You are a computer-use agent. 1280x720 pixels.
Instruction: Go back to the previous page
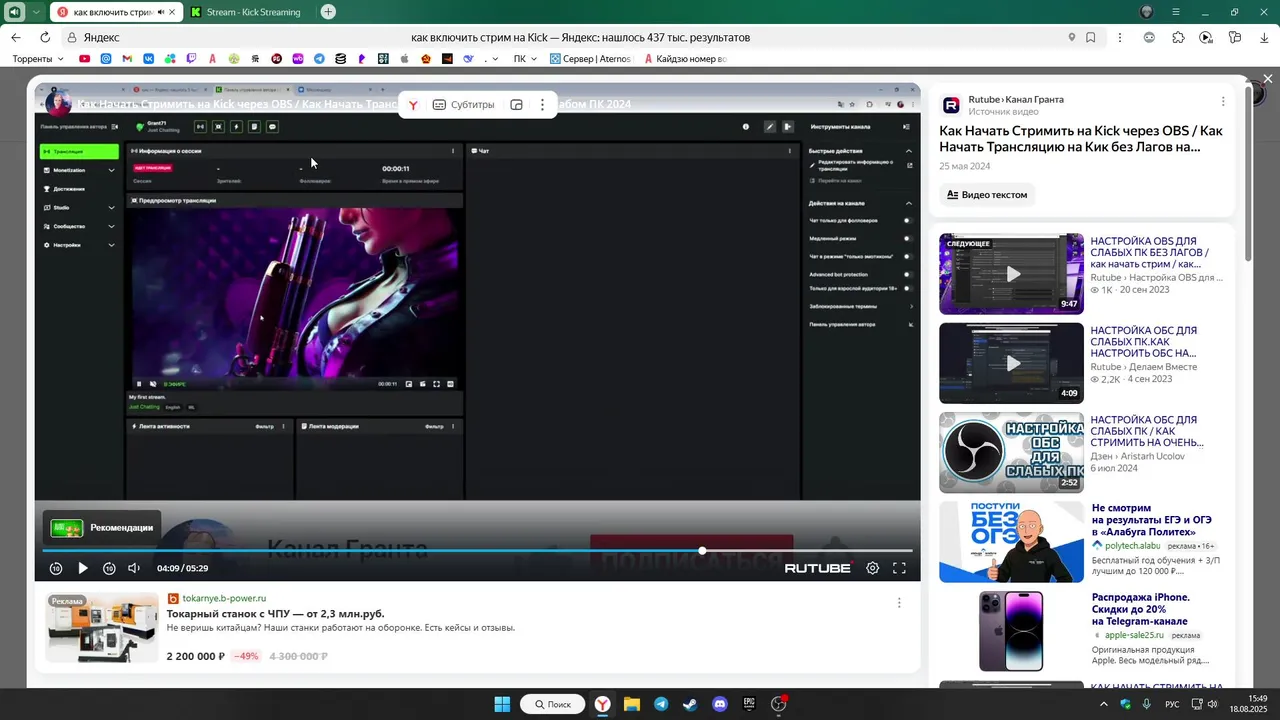coord(16,38)
